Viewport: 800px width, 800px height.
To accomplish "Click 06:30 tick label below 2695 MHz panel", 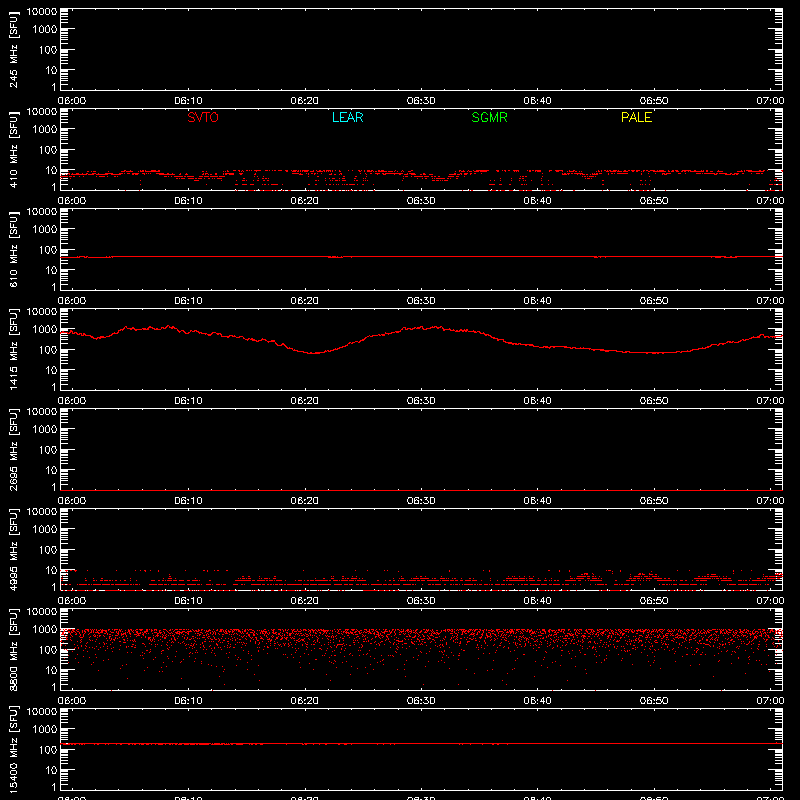I will [x=421, y=501].
